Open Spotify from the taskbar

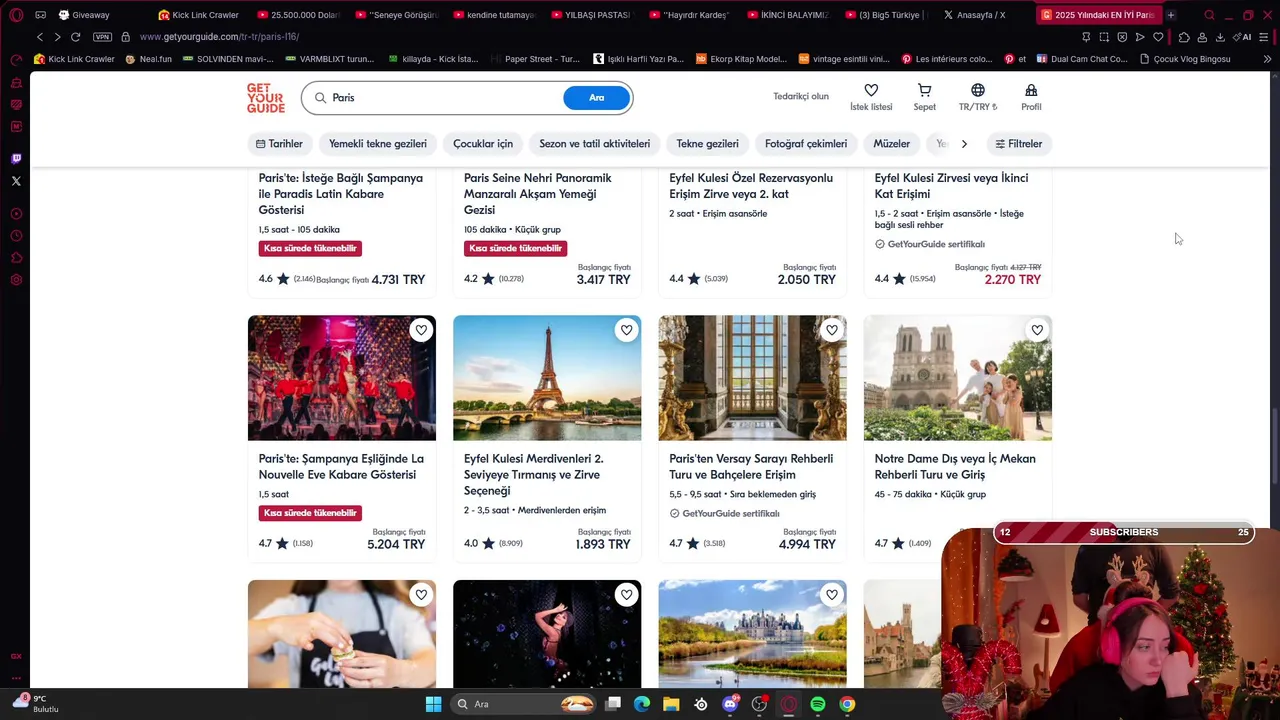[818, 704]
